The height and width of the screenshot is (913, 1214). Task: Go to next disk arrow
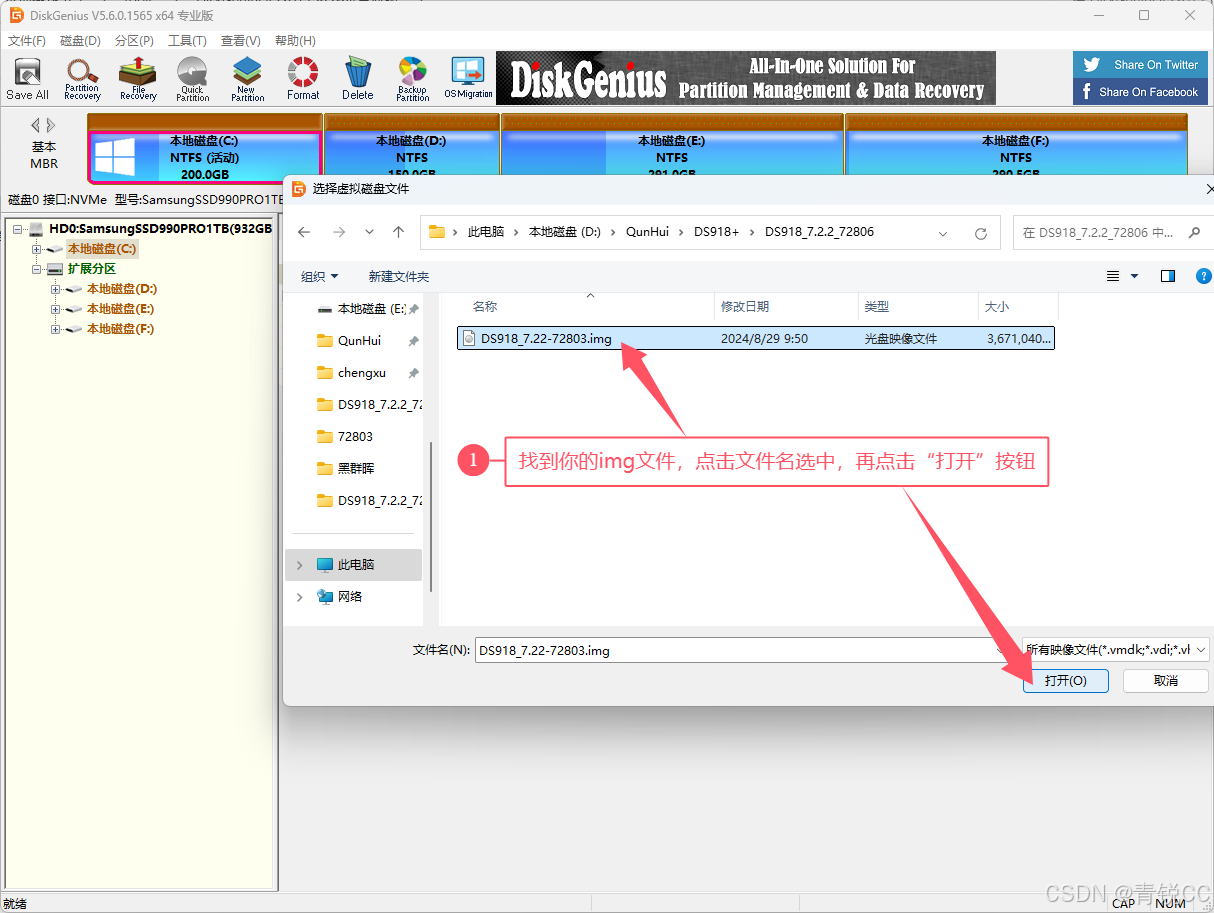[x=51, y=125]
